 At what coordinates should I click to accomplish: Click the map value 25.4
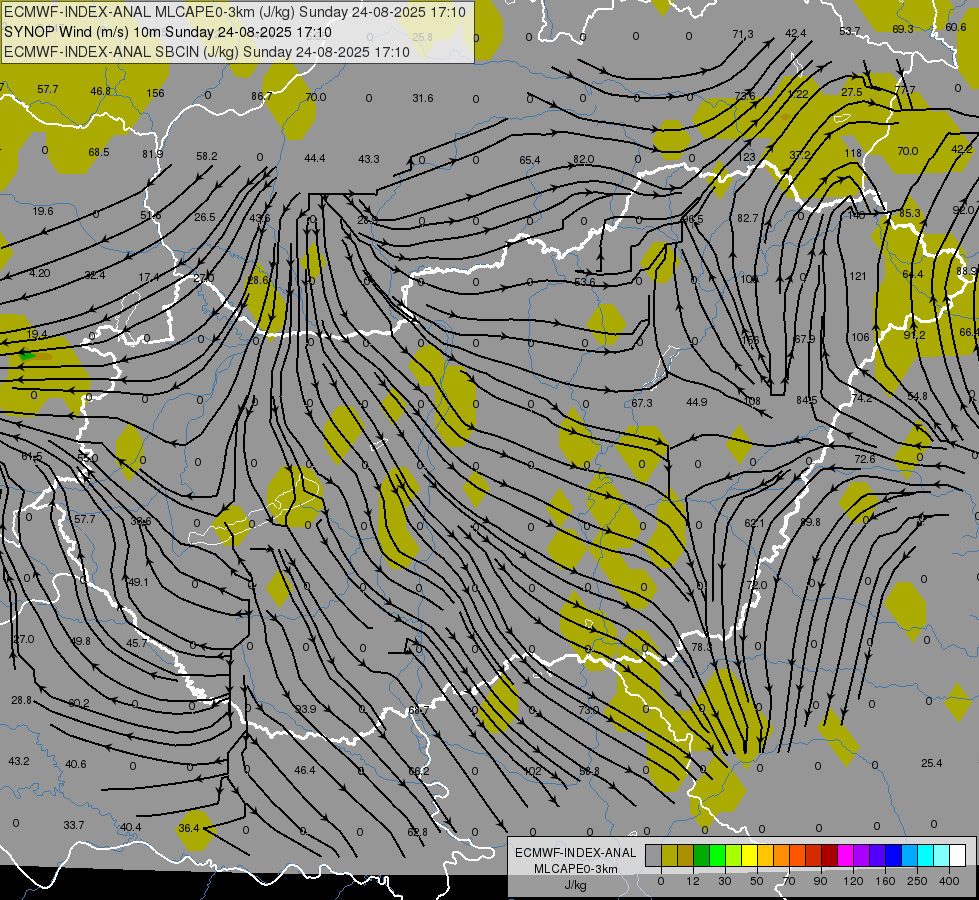pyautogui.click(x=932, y=763)
